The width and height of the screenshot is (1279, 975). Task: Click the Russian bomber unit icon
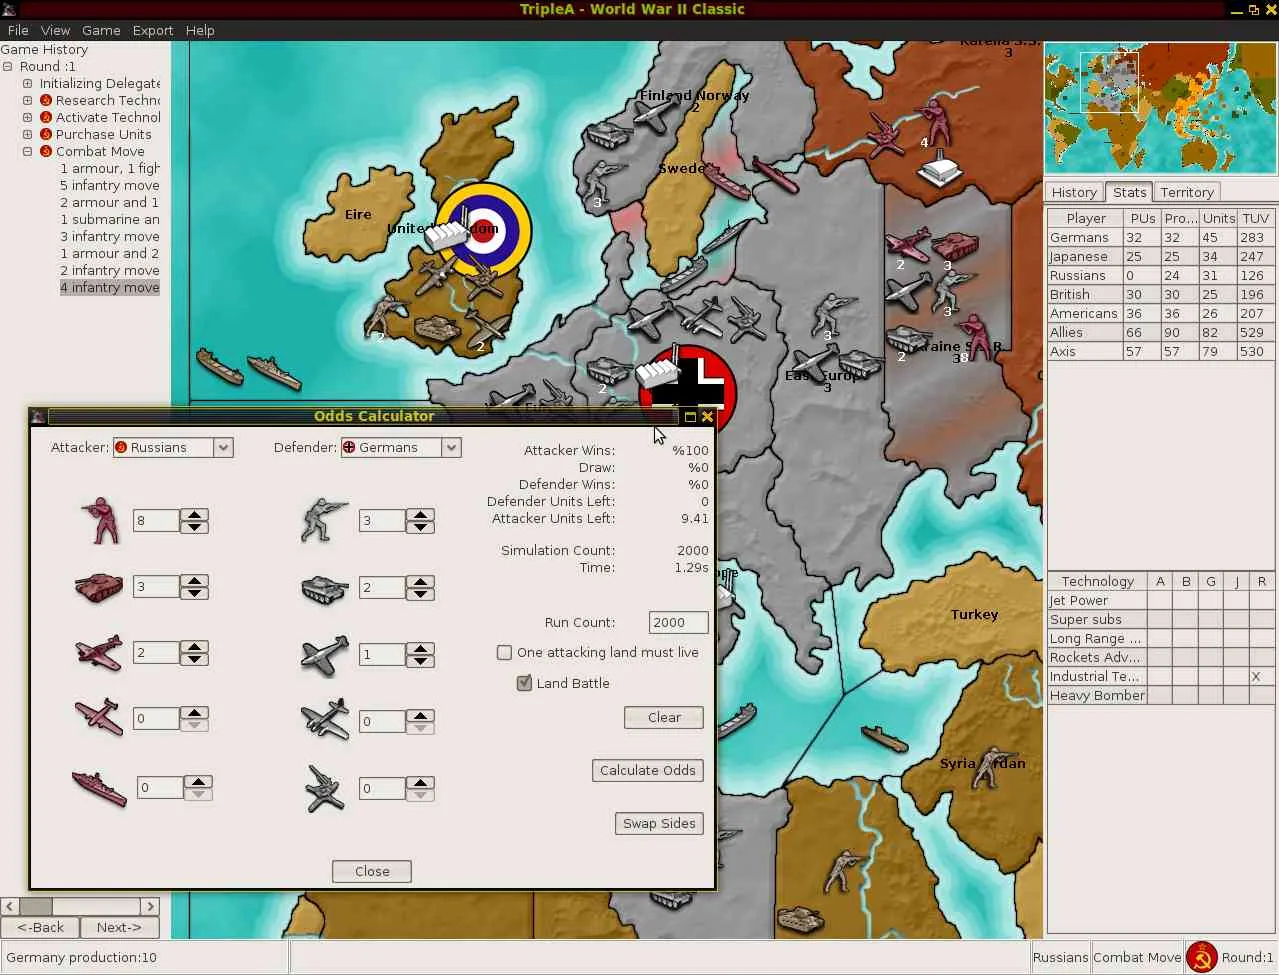(97, 718)
